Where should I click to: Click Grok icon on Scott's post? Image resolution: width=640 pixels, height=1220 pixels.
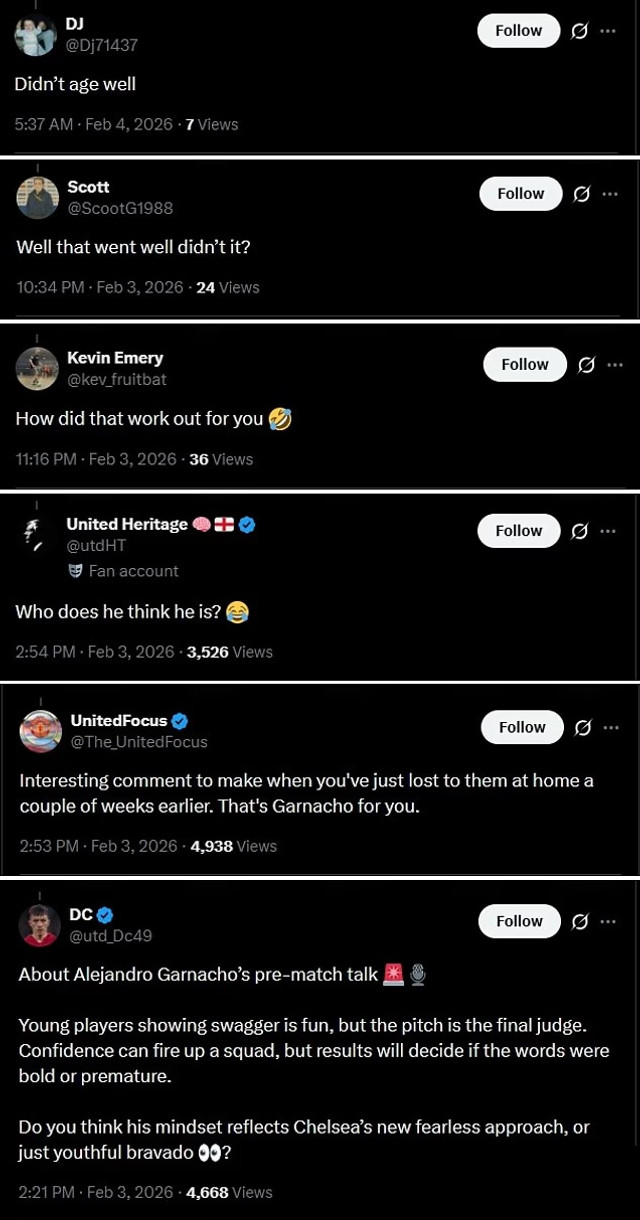[x=581, y=194]
